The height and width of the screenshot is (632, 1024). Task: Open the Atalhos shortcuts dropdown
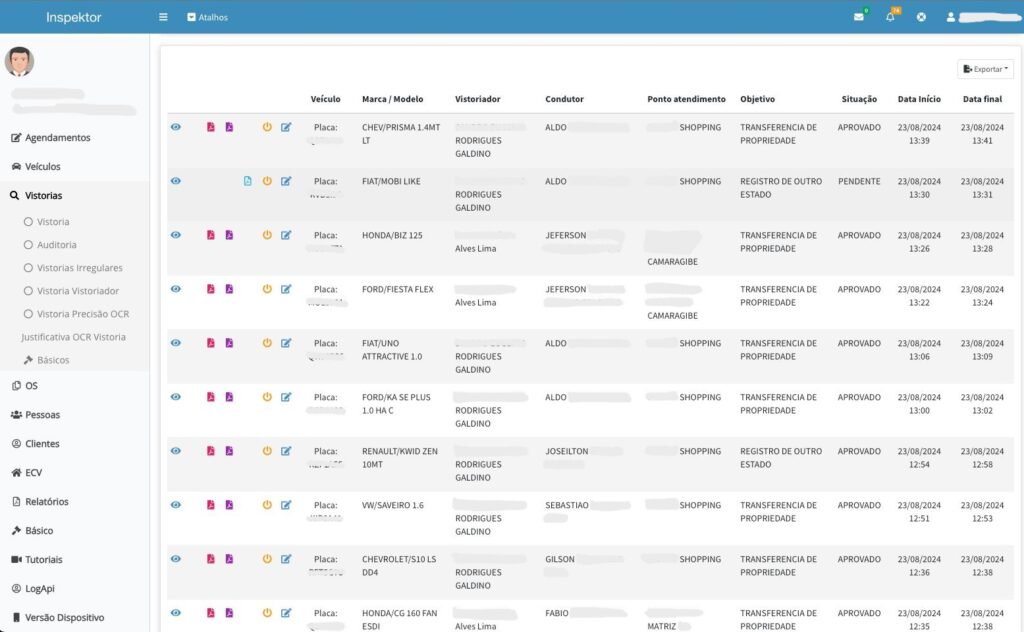[207, 17]
